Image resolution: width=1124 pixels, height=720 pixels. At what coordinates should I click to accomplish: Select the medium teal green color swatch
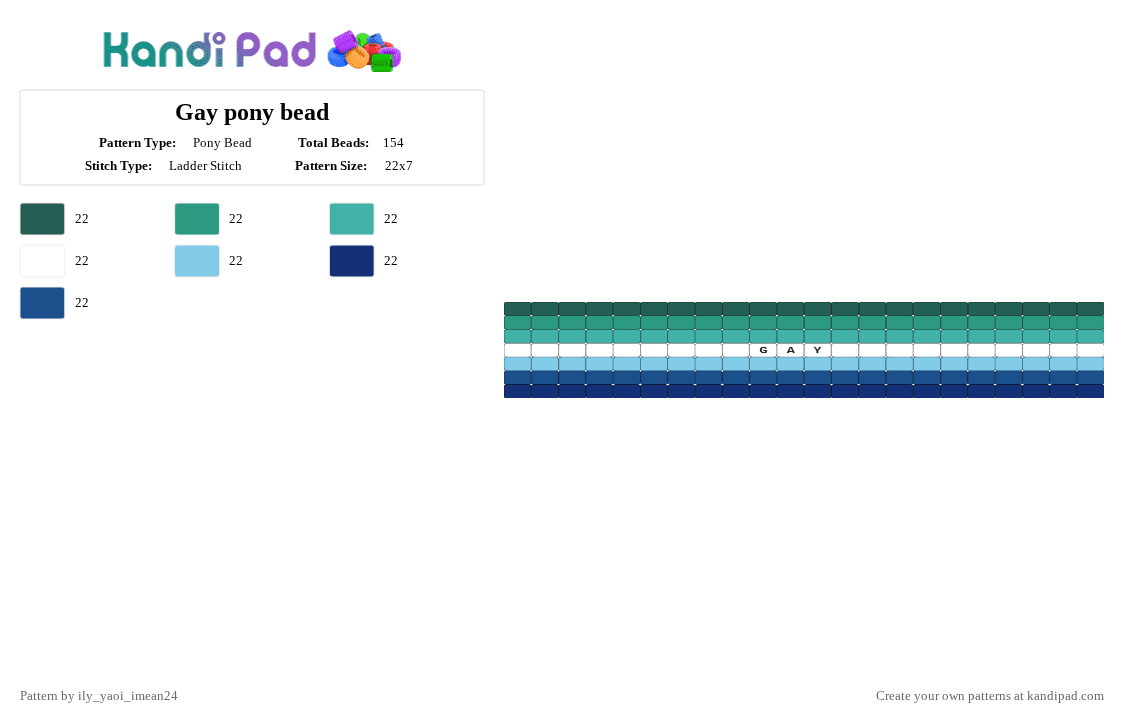pos(197,219)
